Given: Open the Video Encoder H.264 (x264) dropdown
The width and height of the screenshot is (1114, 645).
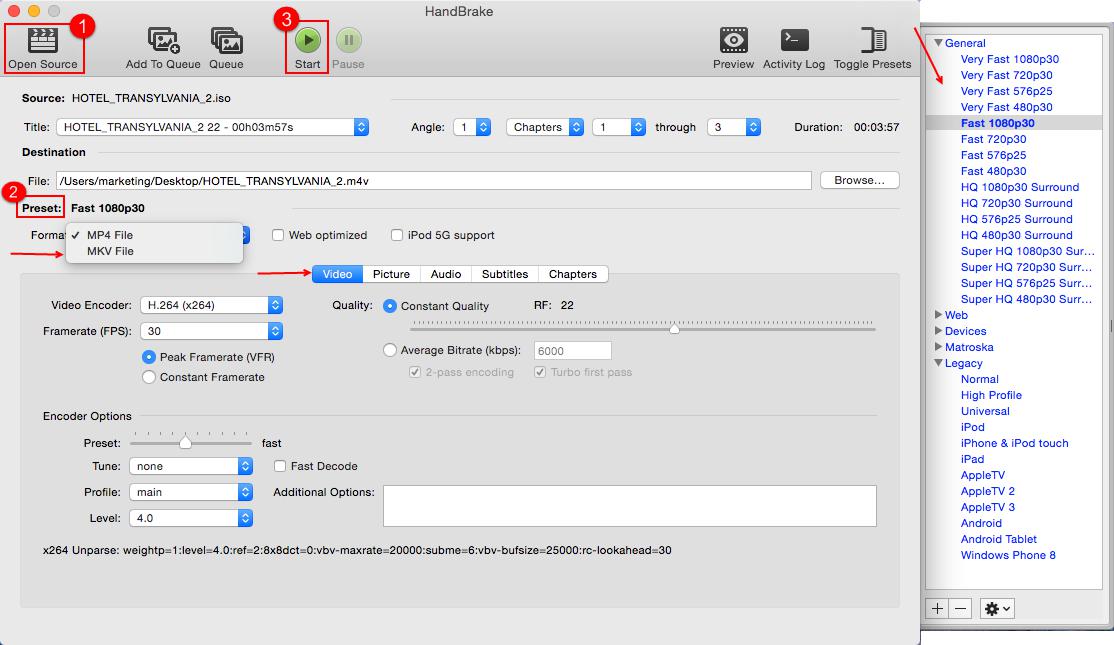Looking at the screenshot, I should 212,305.
